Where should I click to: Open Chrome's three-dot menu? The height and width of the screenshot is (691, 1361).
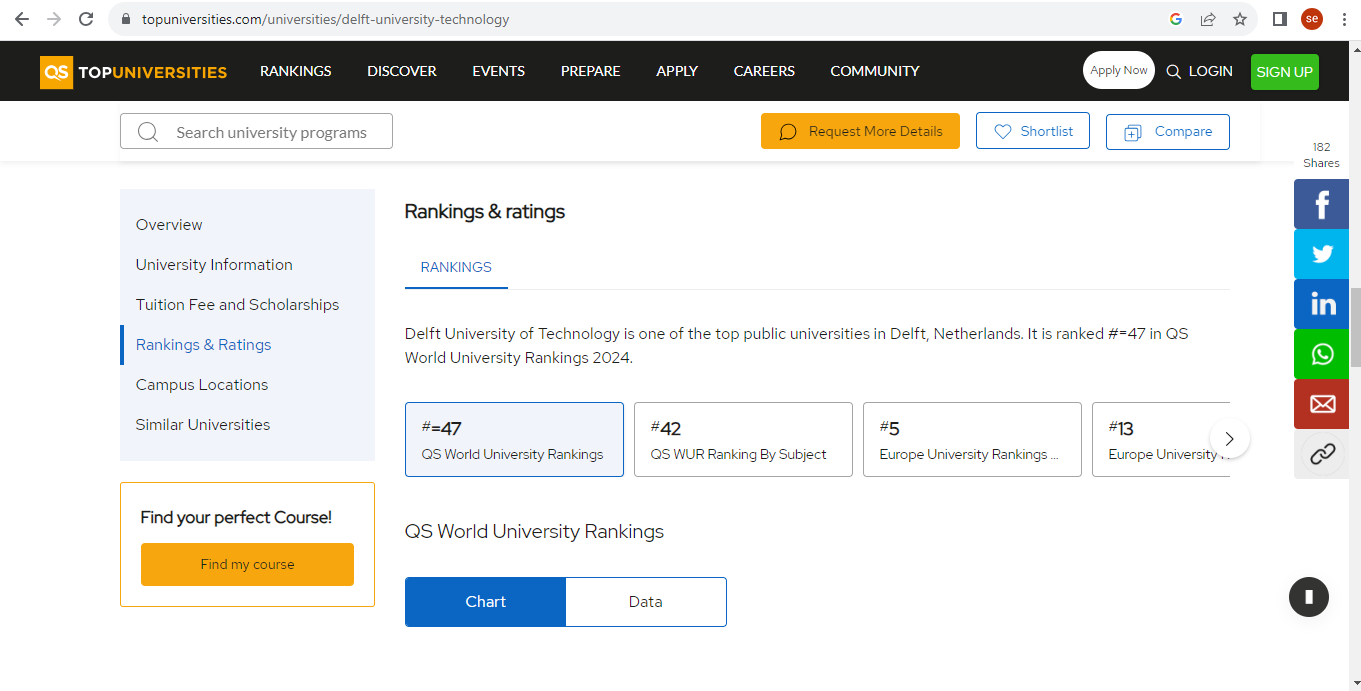point(1343,19)
